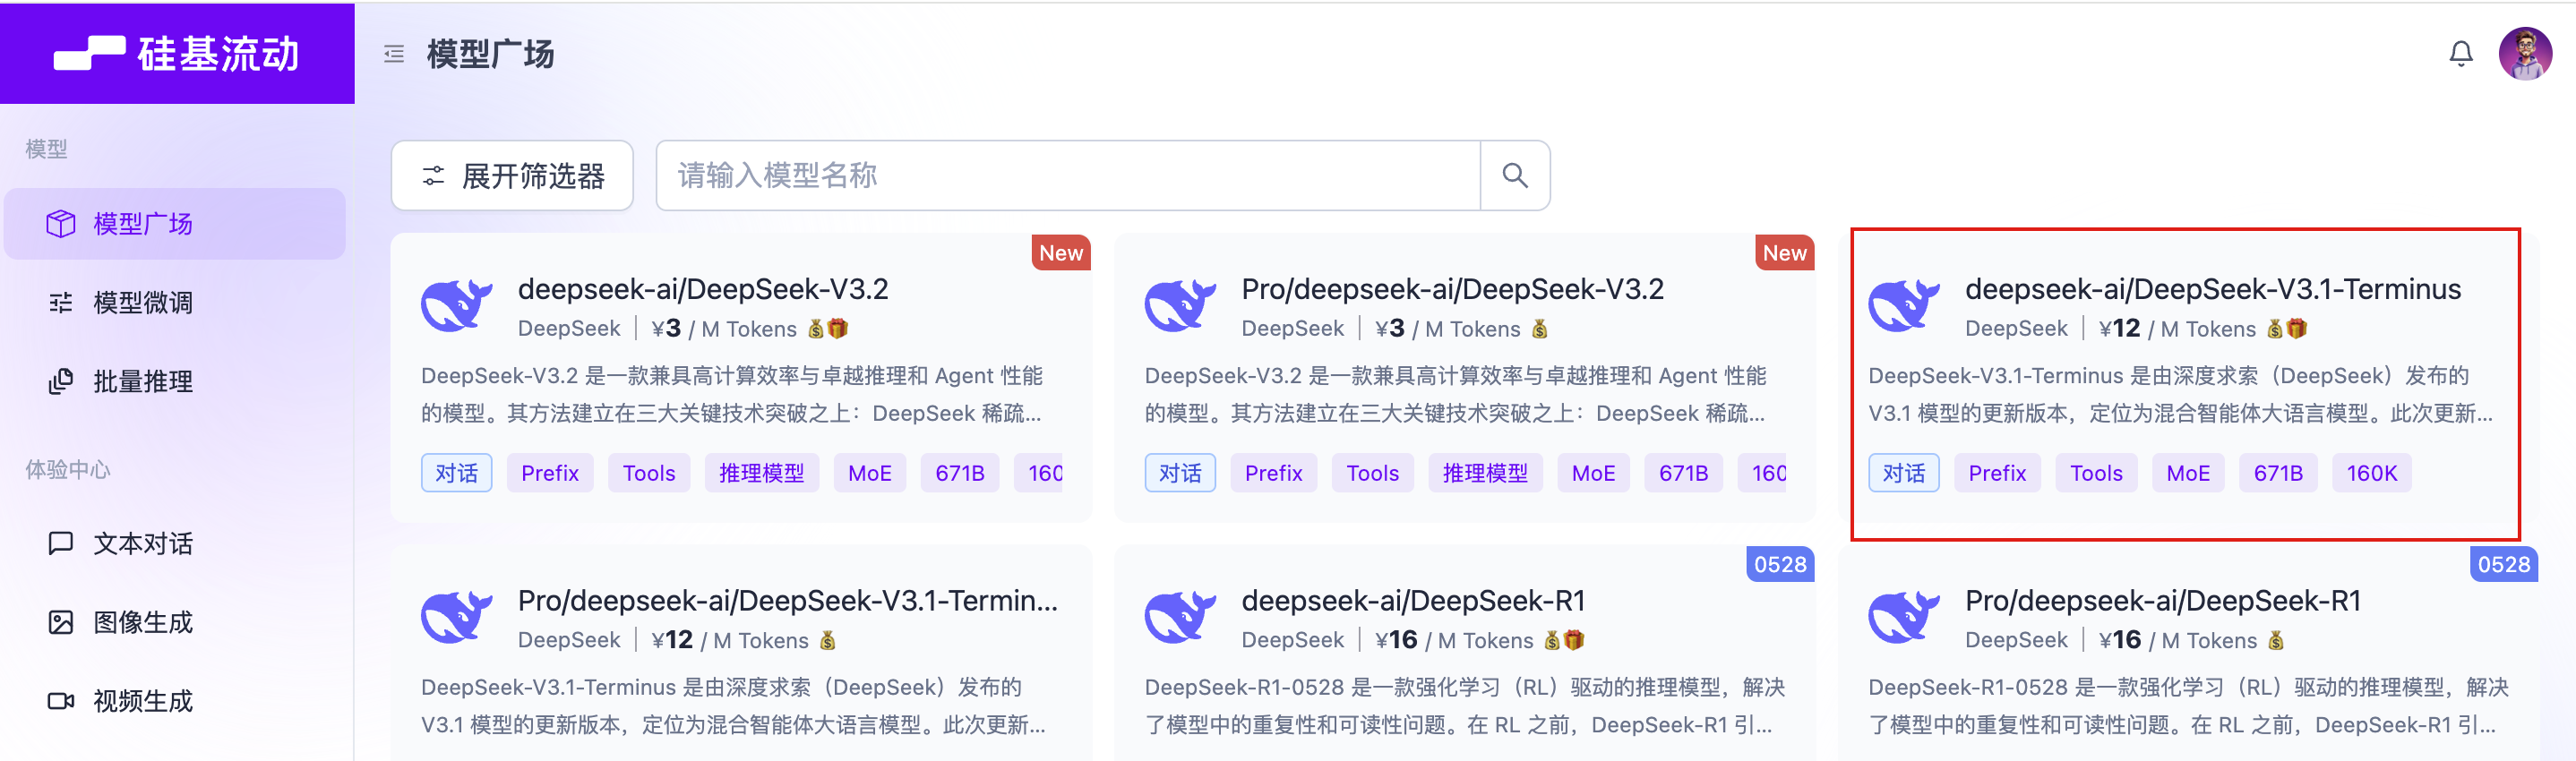Open 模型微调 in the sidebar
Screen dimensions: 2576x761
click(x=175, y=303)
